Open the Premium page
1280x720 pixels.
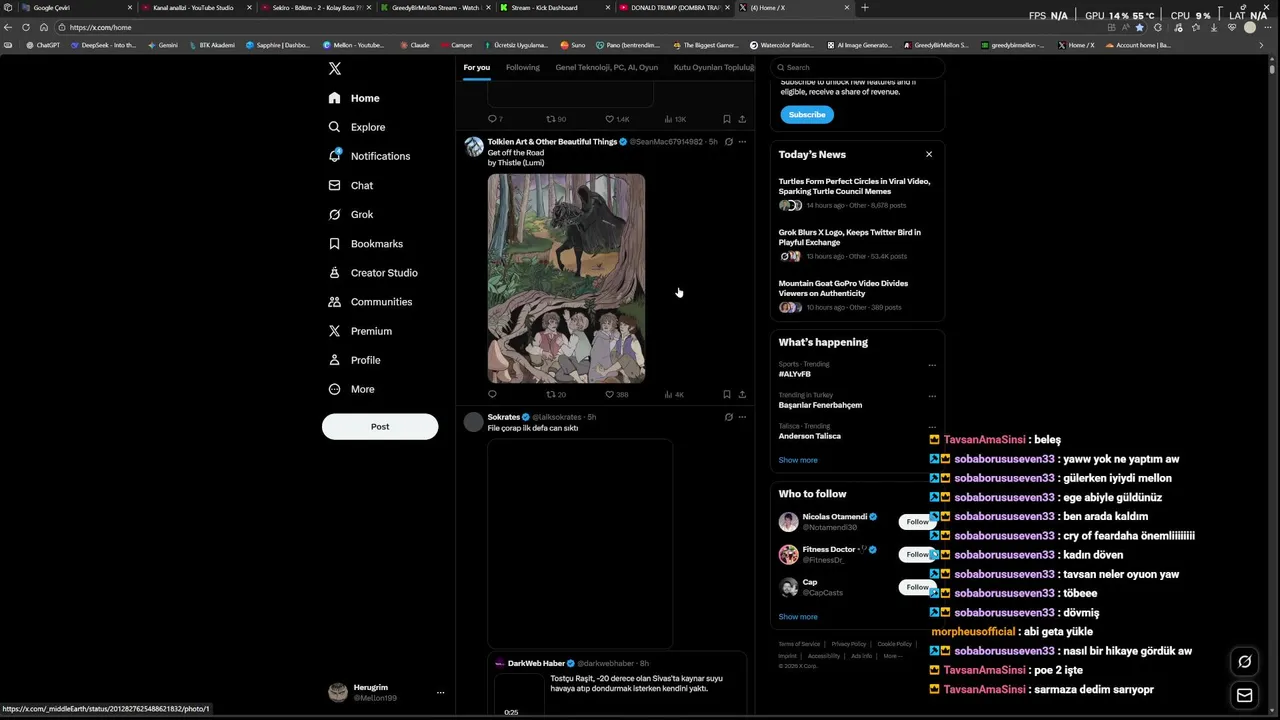click(360, 330)
